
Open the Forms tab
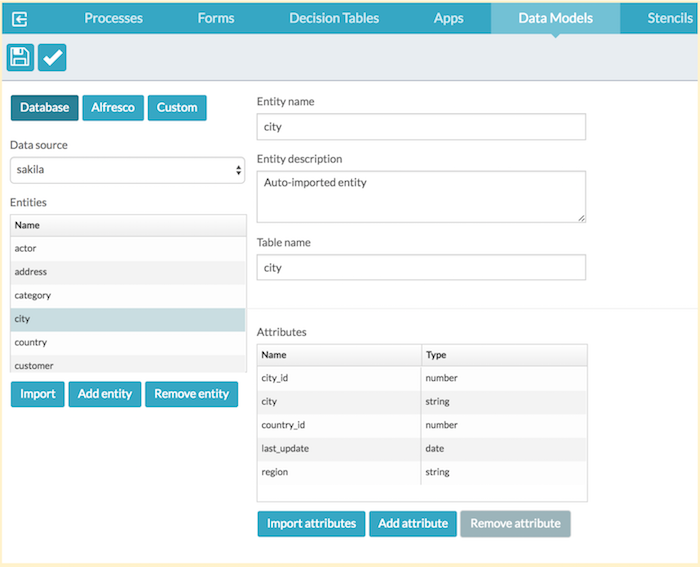[216, 18]
